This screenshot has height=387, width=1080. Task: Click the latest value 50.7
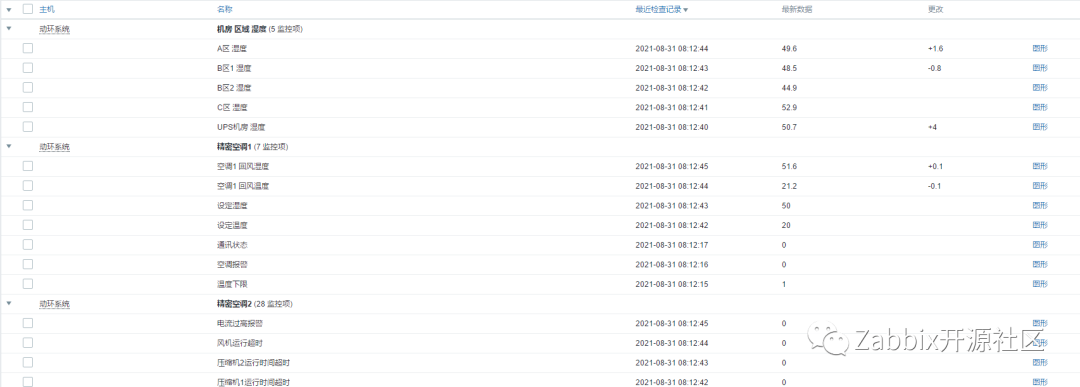coord(789,127)
